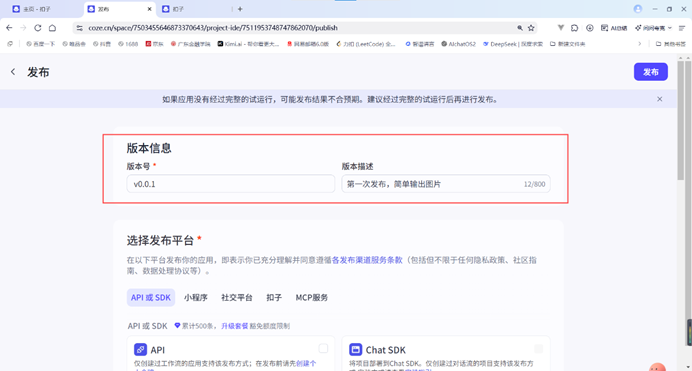692x371 pixels.
Task: Go back with the arrow beside 发布 title
Action: (x=13, y=72)
